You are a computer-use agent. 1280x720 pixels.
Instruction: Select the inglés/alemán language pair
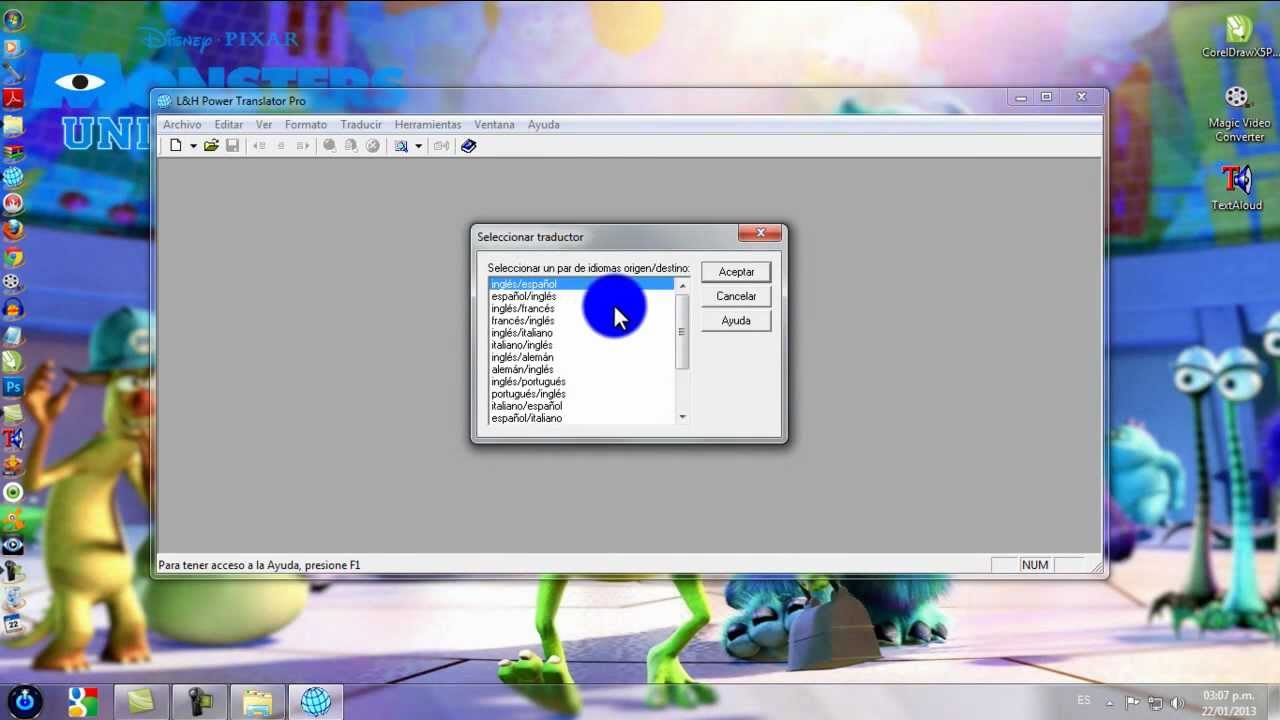click(x=582, y=357)
